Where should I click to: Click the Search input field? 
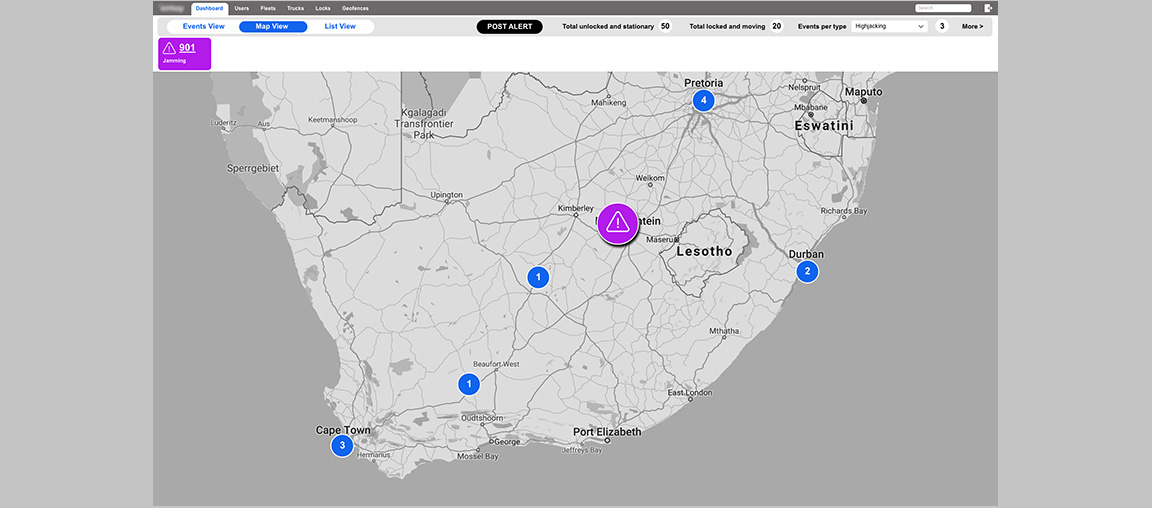click(943, 8)
